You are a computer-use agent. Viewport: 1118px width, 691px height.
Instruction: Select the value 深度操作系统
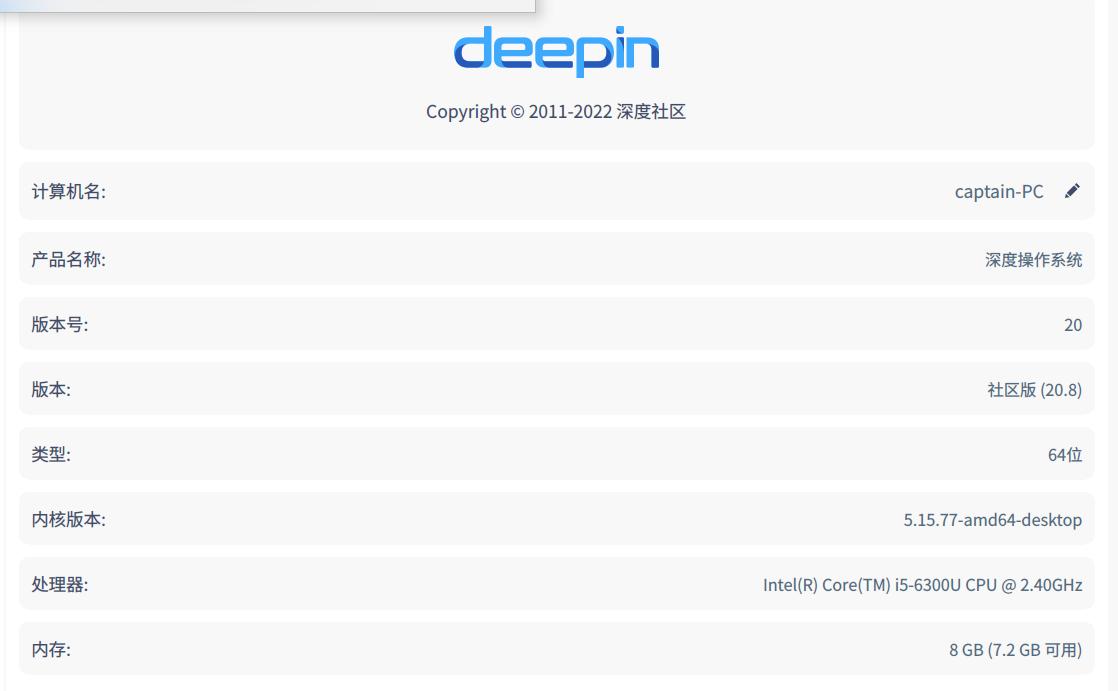1033,260
